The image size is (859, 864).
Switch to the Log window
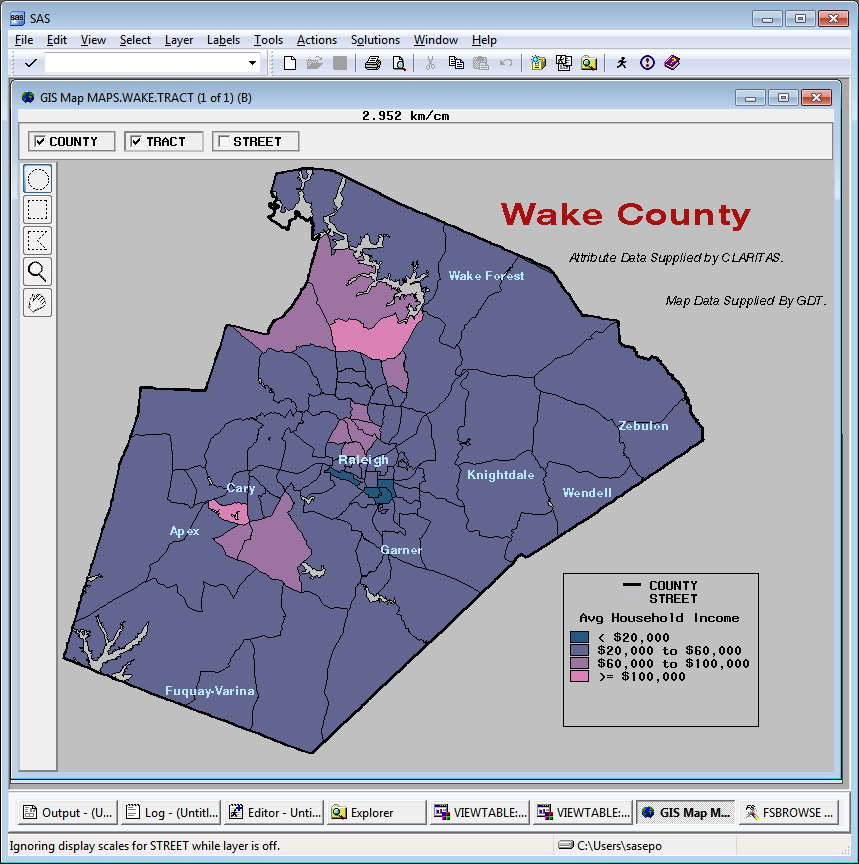point(170,812)
